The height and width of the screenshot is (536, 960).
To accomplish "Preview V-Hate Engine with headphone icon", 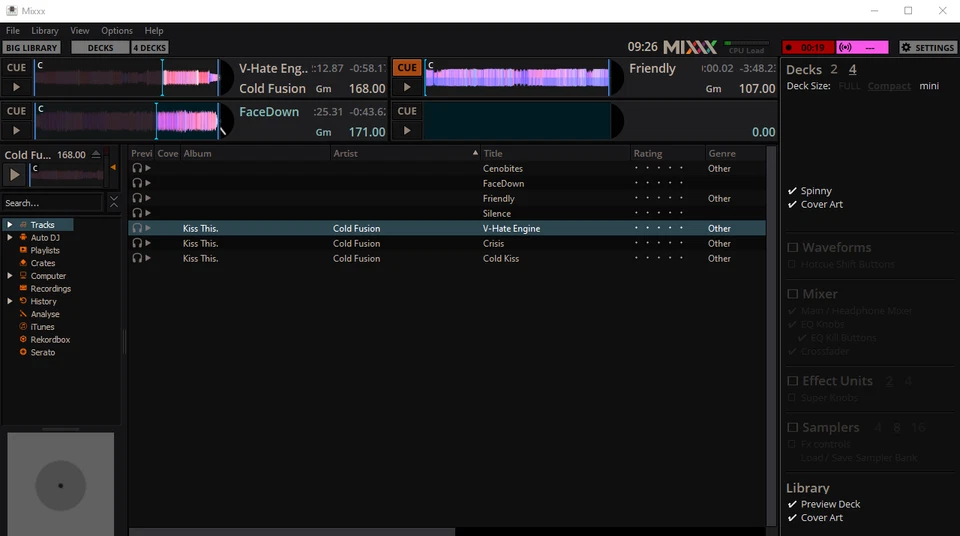I will coord(137,228).
